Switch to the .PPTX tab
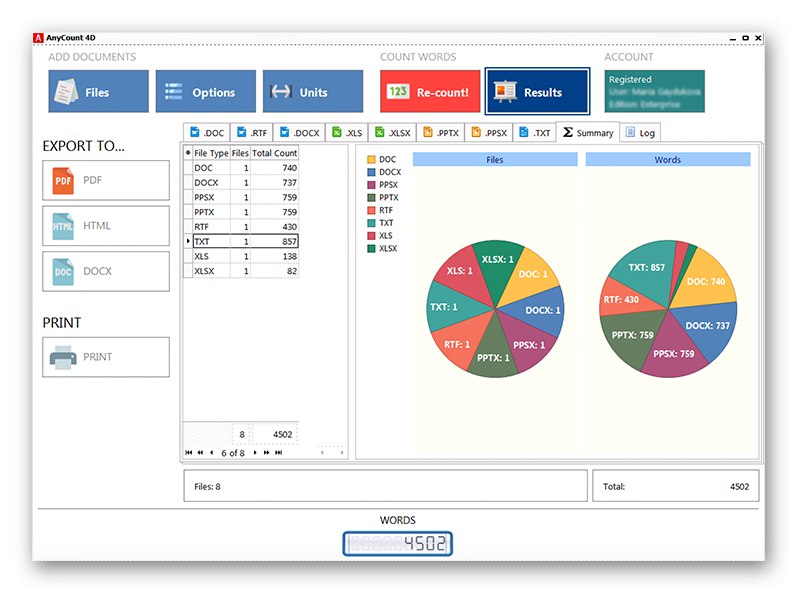 (x=441, y=133)
